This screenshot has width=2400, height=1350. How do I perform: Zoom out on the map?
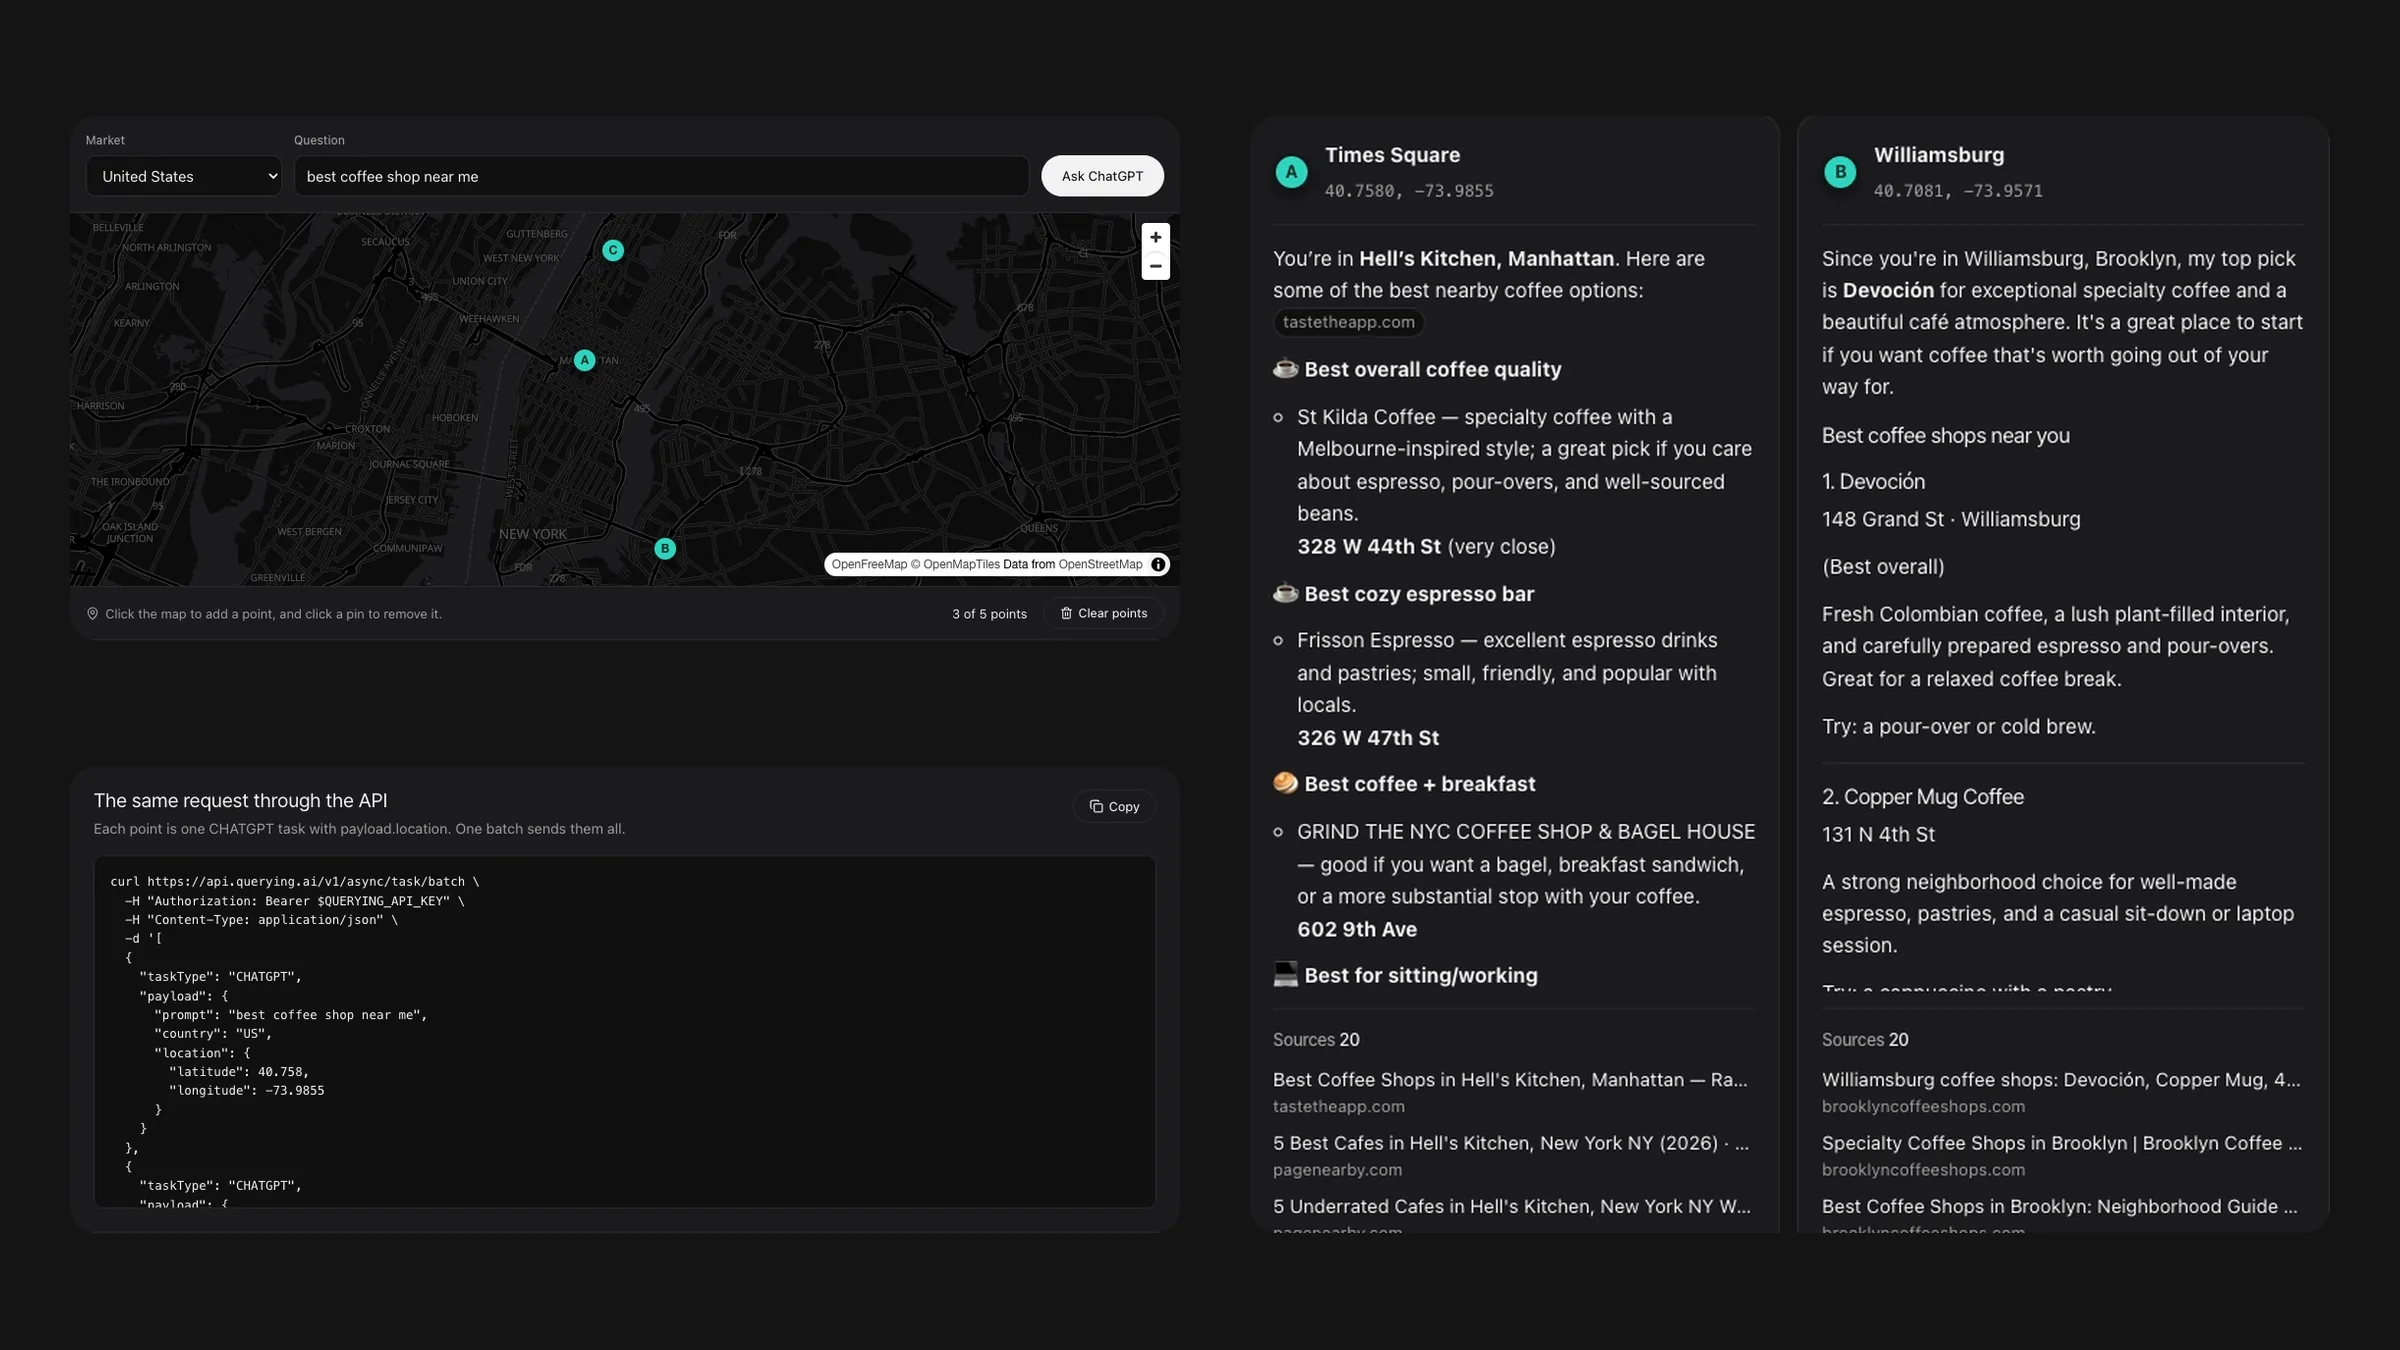[1155, 266]
